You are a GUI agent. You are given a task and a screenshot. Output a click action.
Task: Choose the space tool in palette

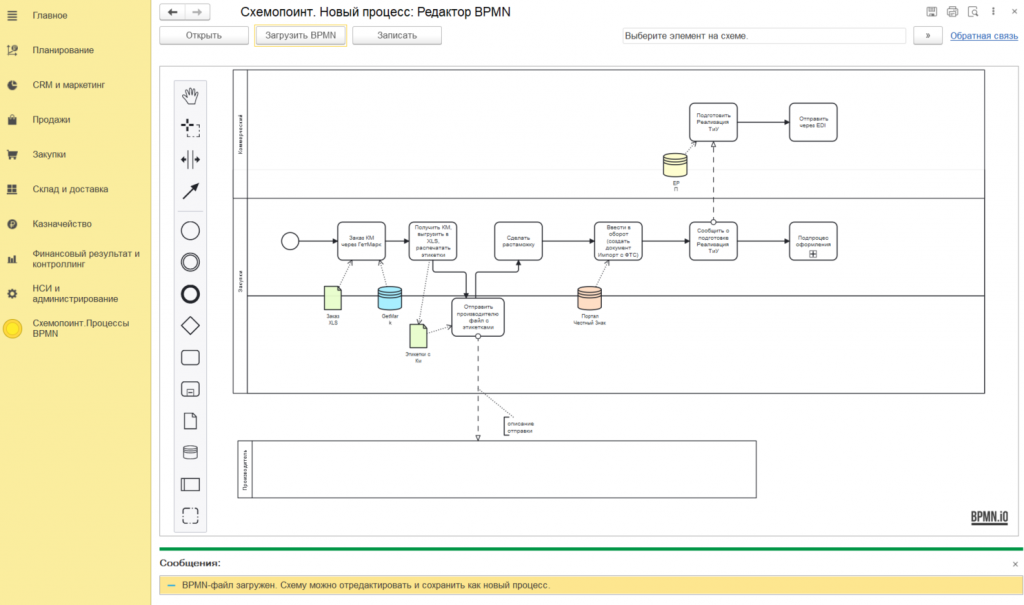[x=190, y=159]
